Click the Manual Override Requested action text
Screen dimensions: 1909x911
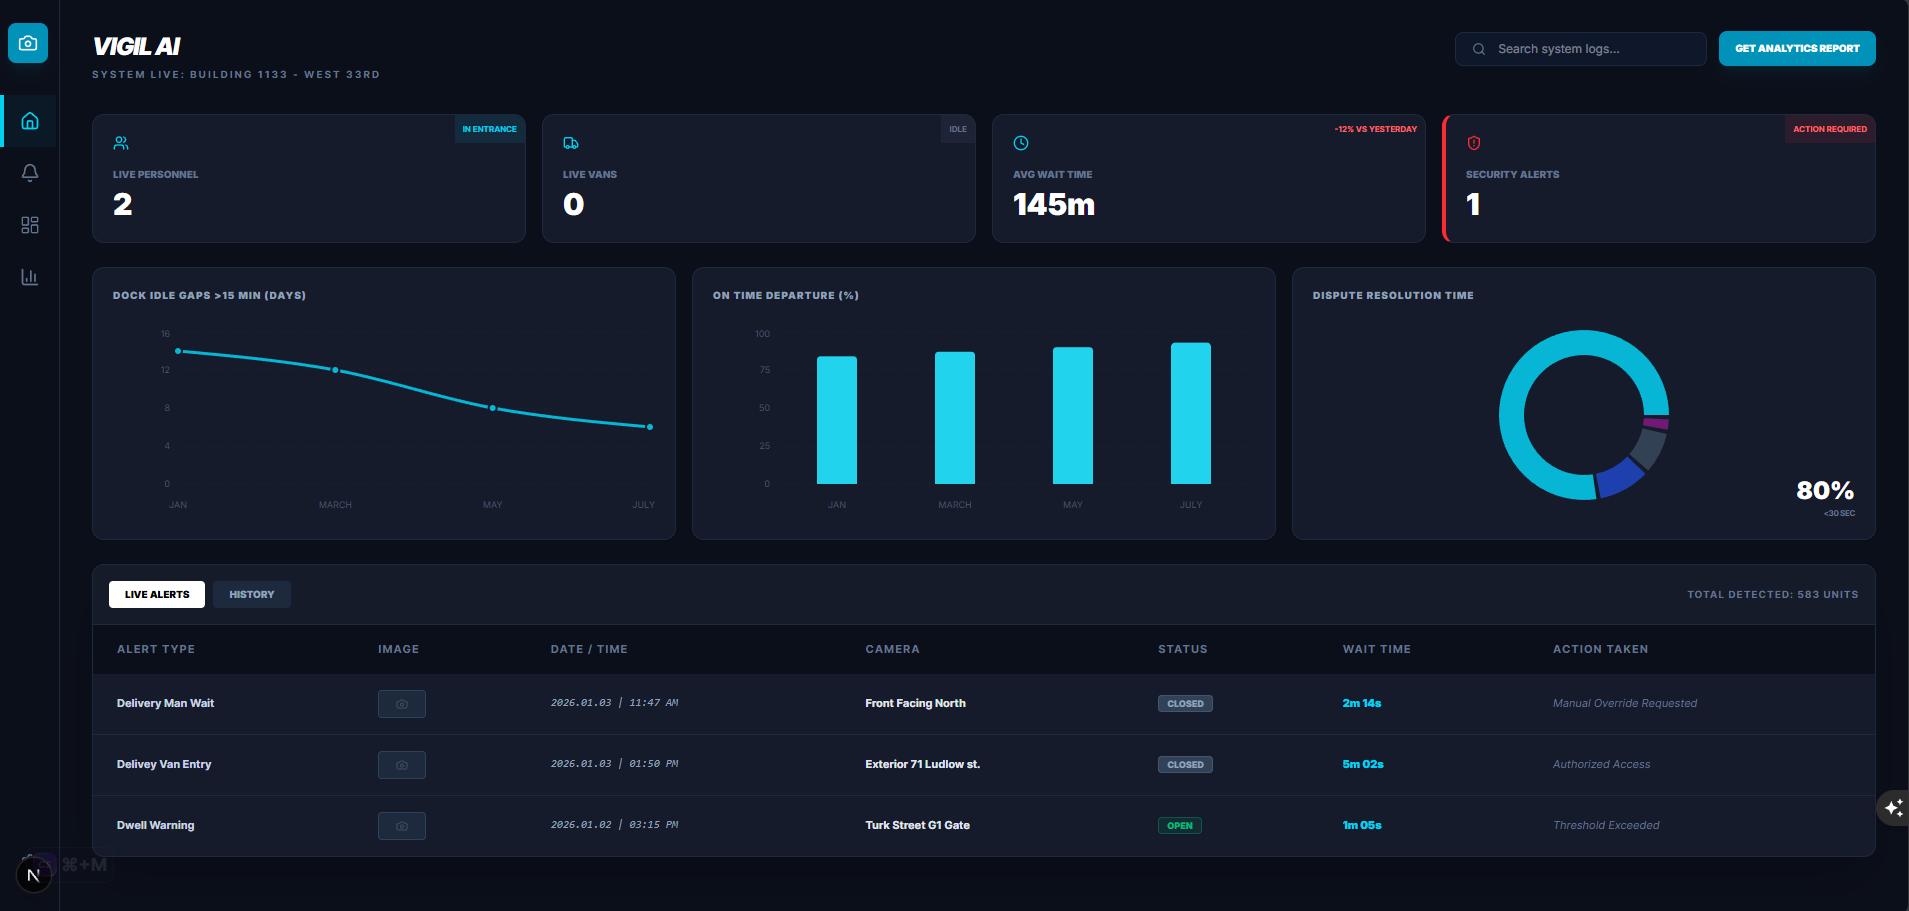pyautogui.click(x=1625, y=704)
